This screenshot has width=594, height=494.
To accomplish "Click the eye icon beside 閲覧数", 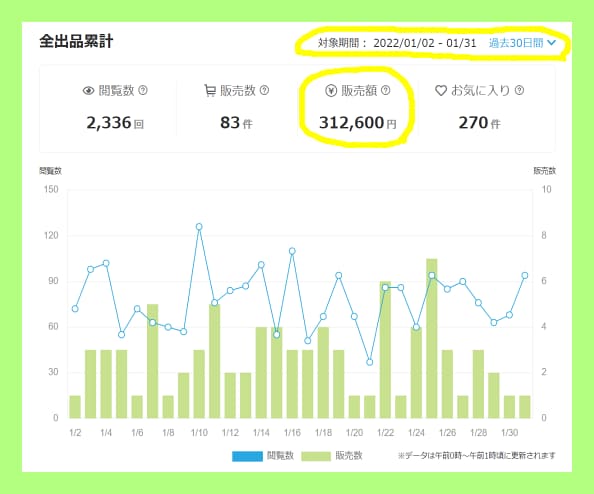I will (88, 91).
